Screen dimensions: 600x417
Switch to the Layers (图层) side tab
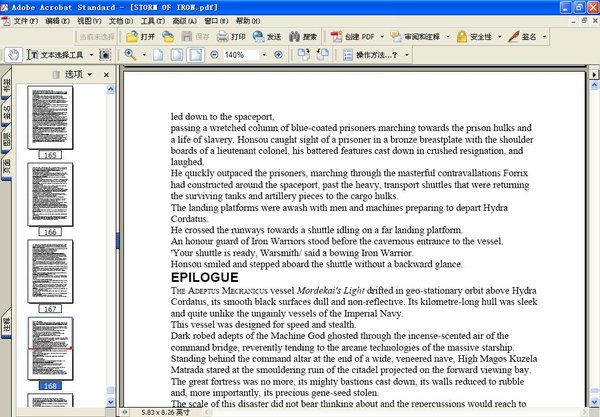tap(7, 138)
